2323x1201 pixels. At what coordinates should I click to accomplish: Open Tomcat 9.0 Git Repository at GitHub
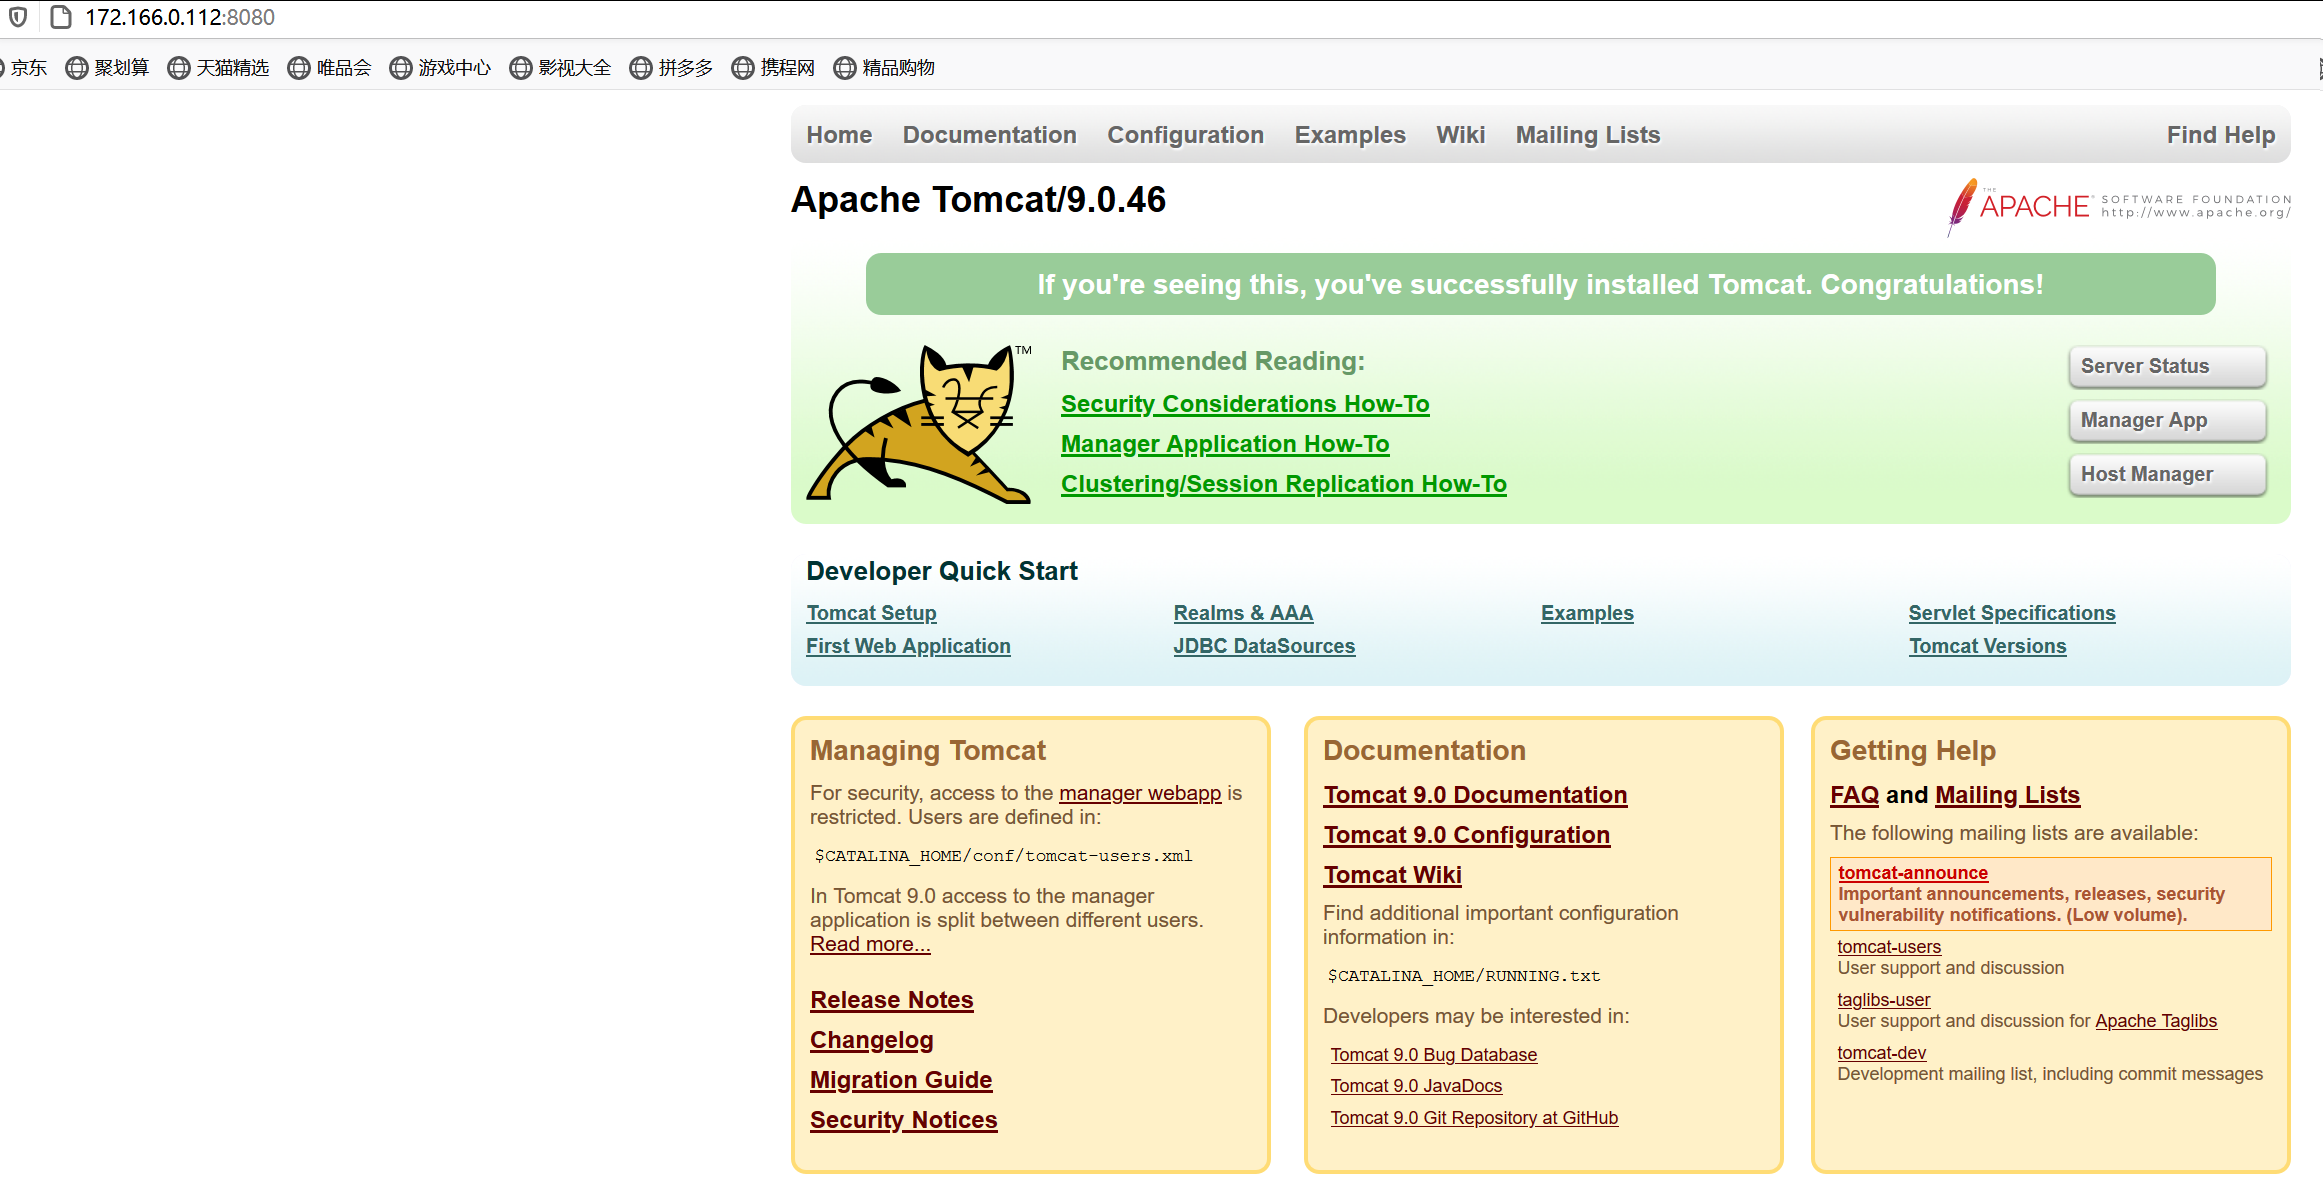coord(1473,1118)
